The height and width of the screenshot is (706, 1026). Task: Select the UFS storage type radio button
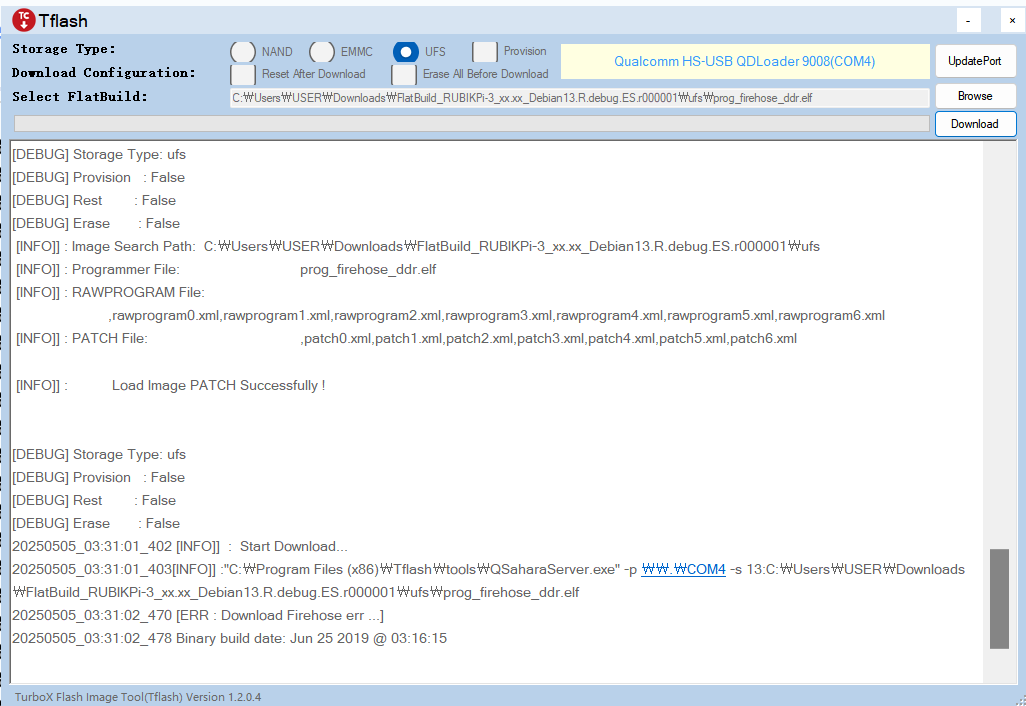pos(406,51)
